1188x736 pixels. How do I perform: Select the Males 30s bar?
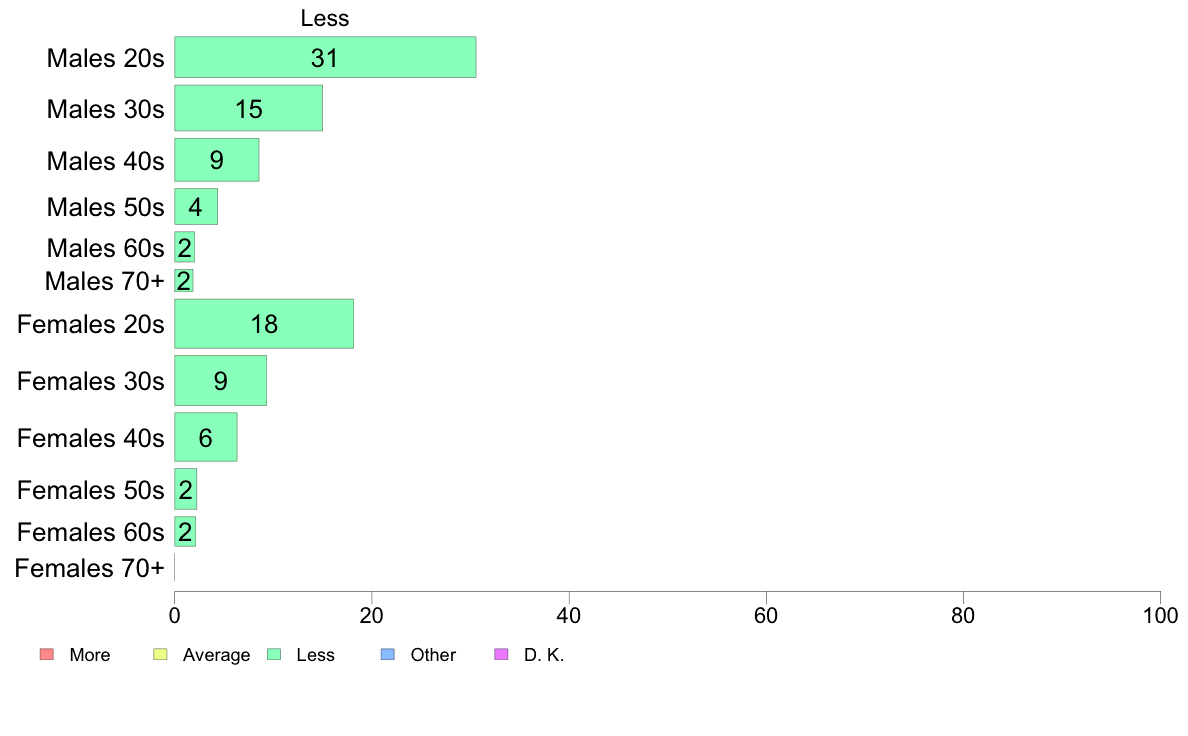click(x=249, y=108)
